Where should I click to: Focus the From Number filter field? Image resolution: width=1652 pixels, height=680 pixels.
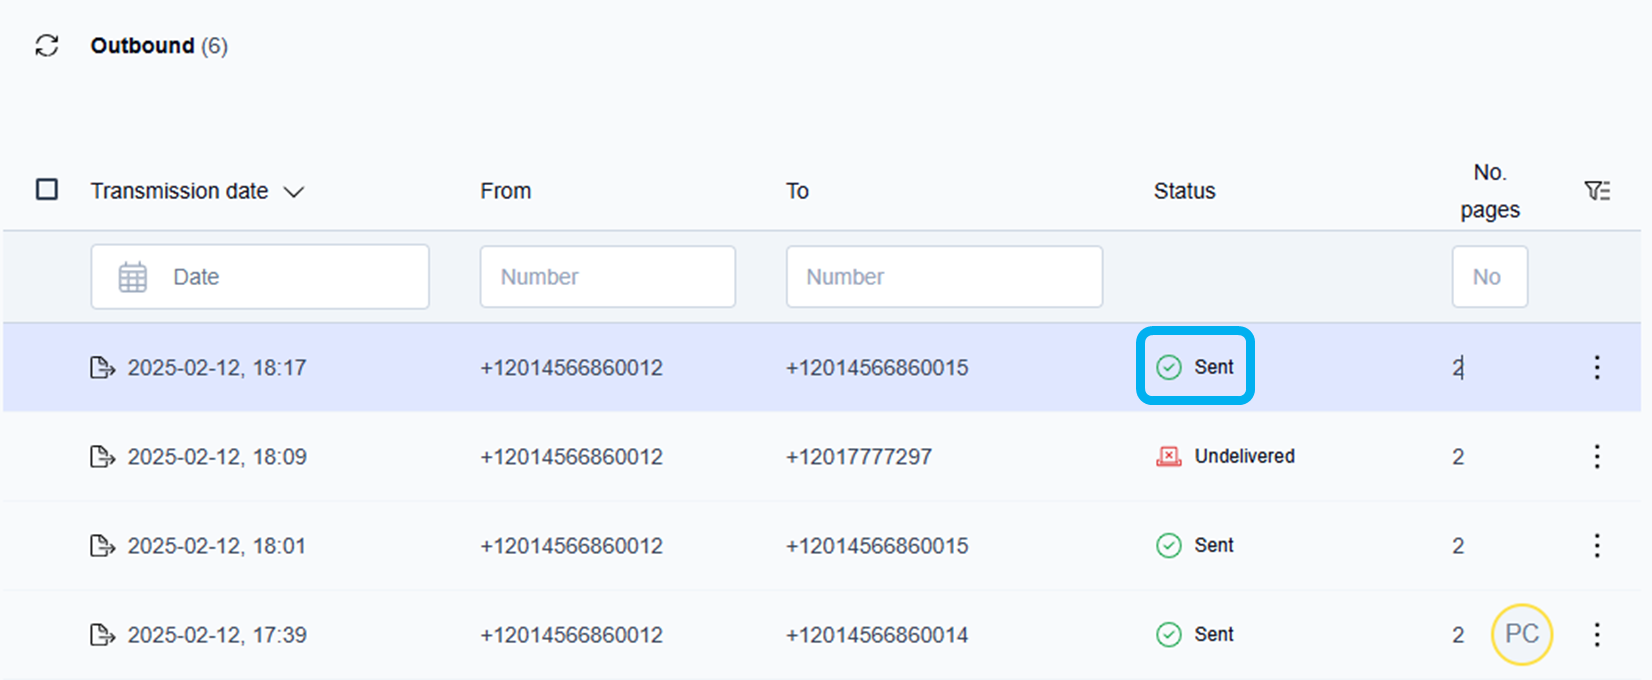607,277
